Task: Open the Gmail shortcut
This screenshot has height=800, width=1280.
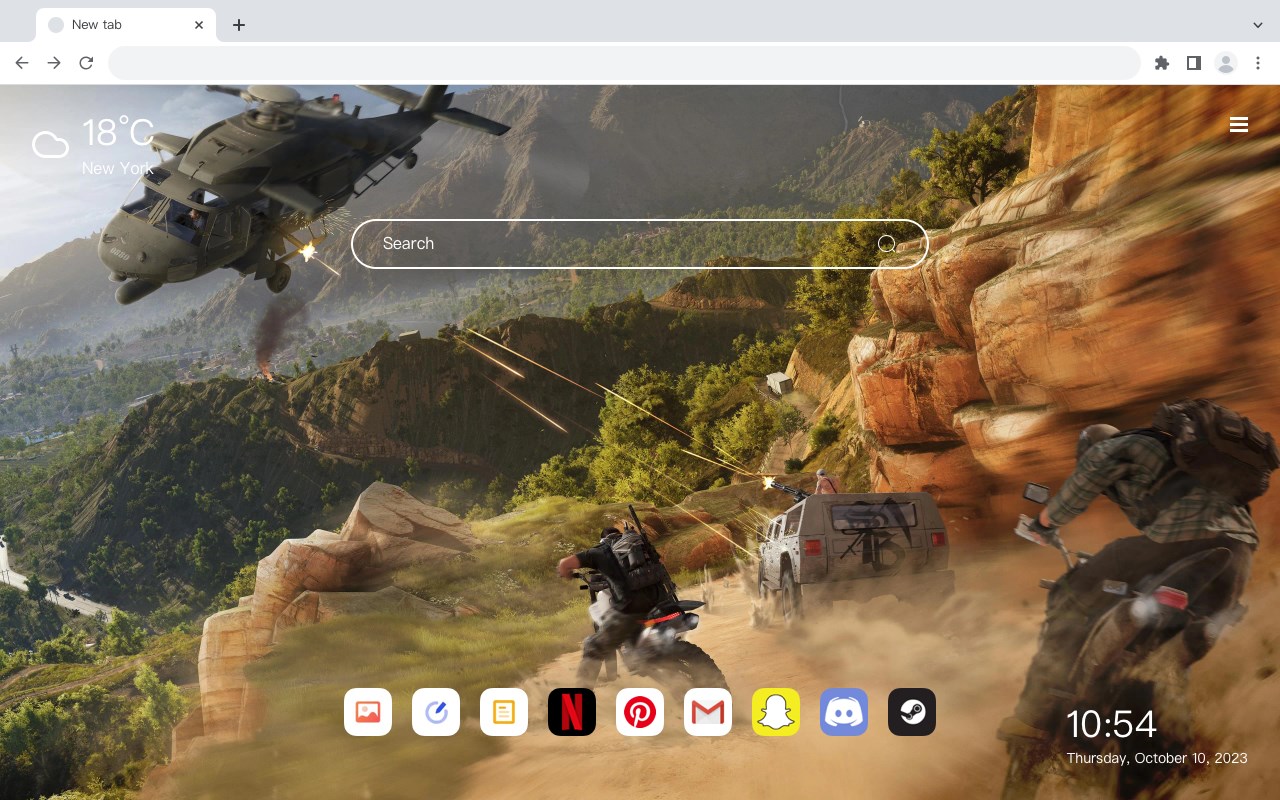Action: pos(708,712)
